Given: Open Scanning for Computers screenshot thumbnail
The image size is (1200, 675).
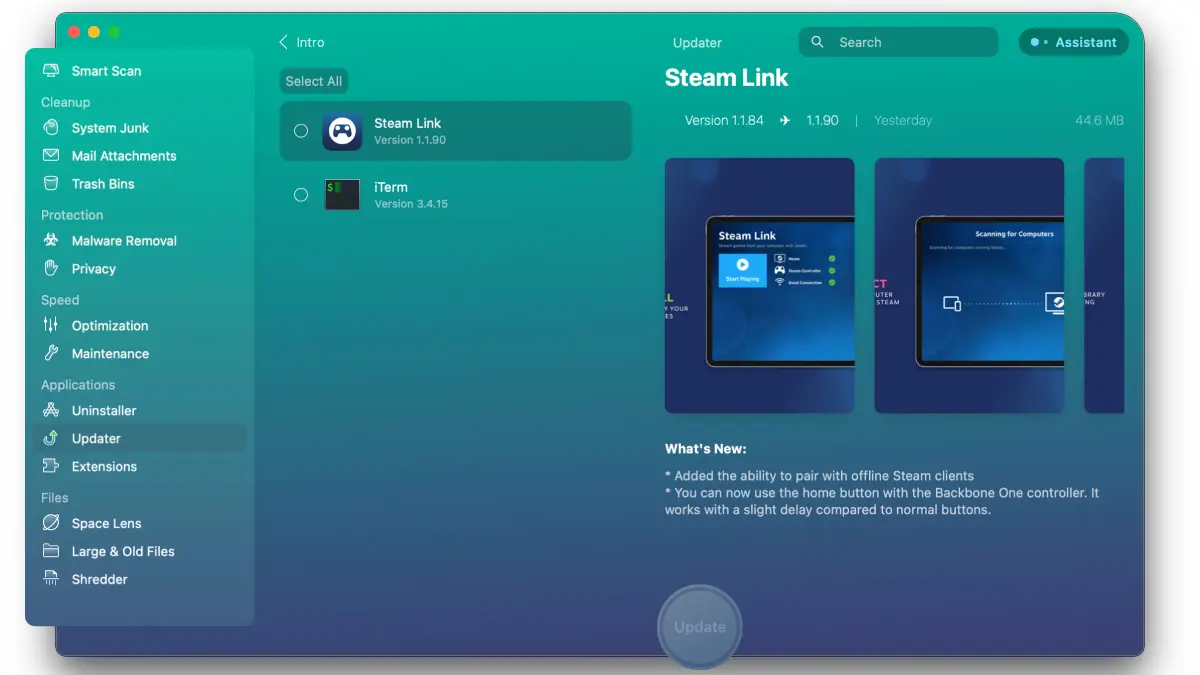Looking at the screenshot, I should (x=970, y=286).
